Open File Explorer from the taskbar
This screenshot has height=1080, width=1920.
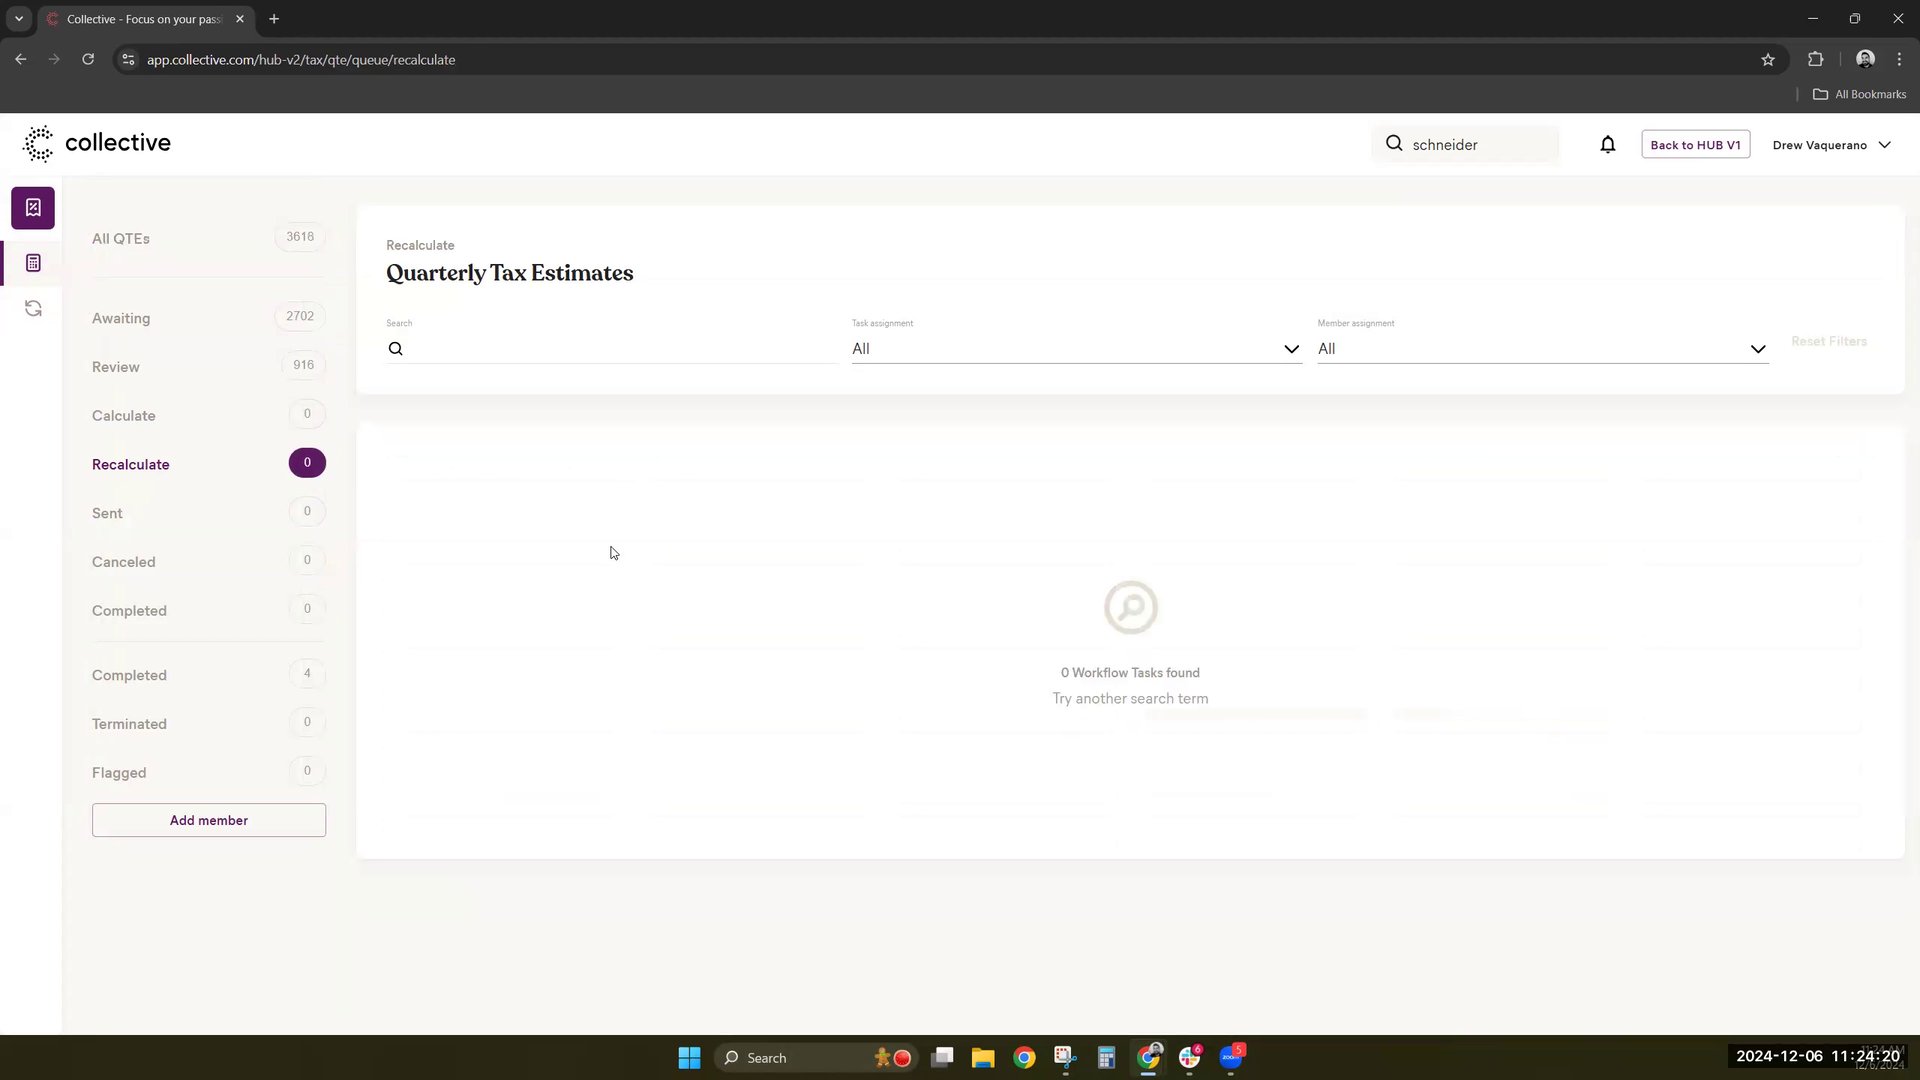point(982,1058)
